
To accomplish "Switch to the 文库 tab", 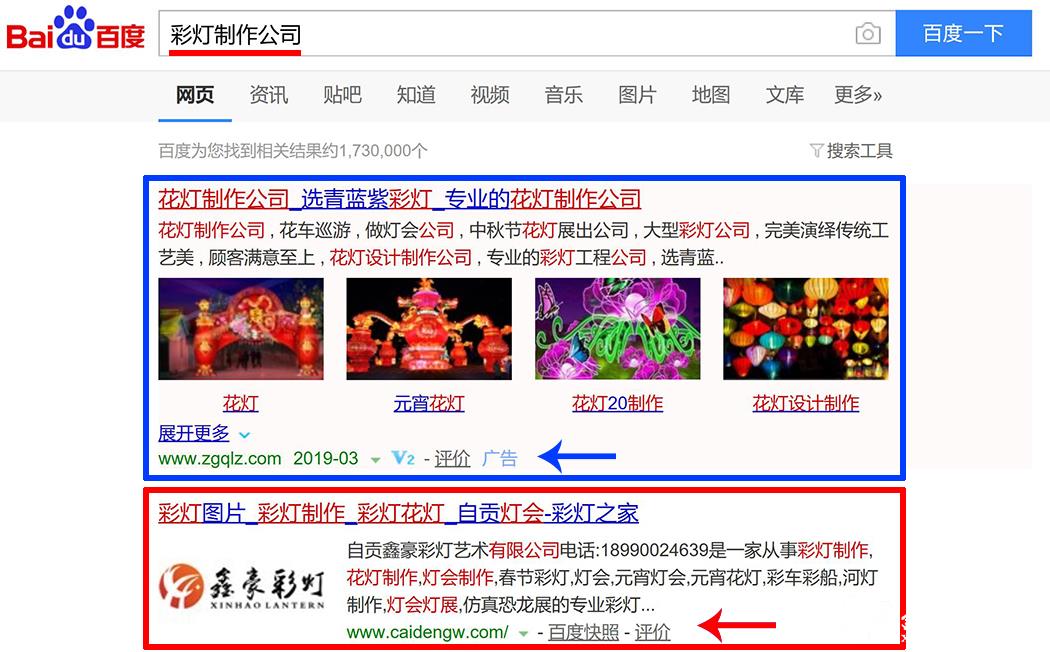I will coord(784,95).
